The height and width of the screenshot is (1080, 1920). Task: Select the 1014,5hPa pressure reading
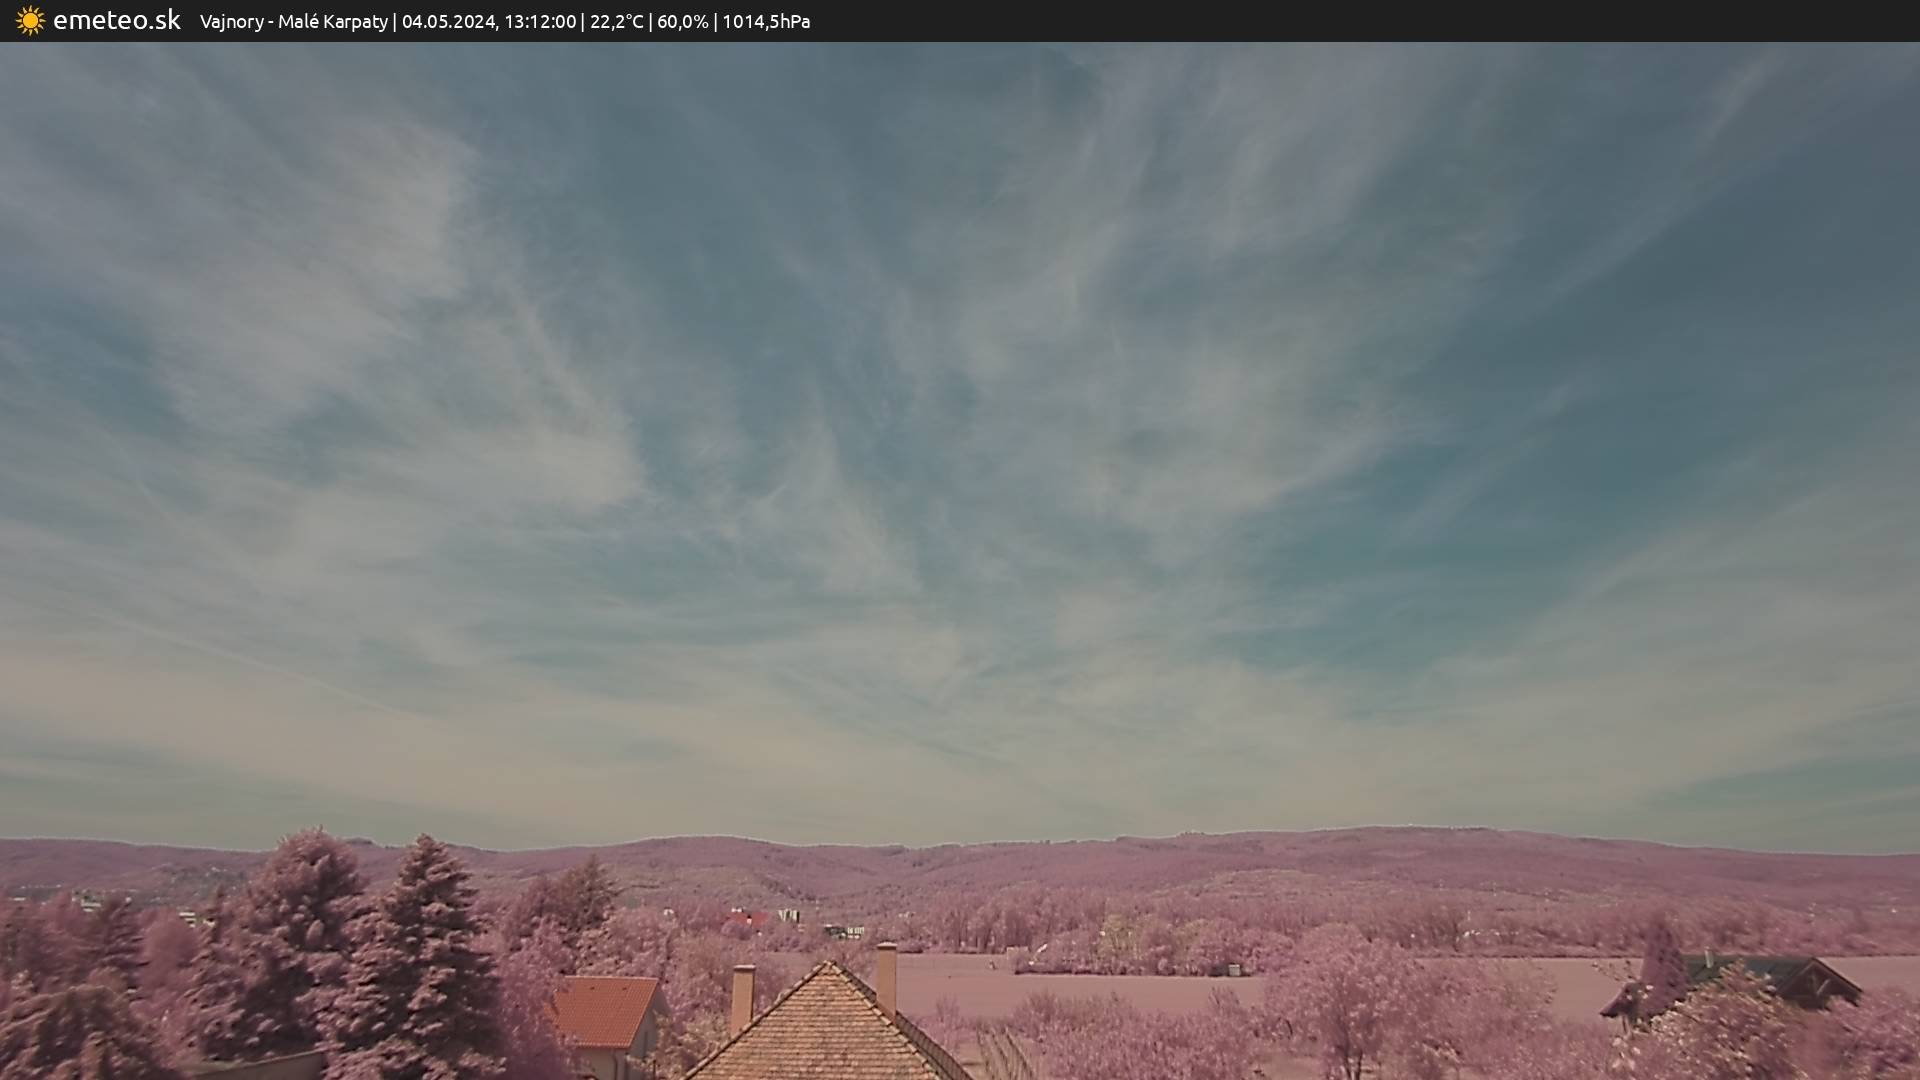click(766, 21)
